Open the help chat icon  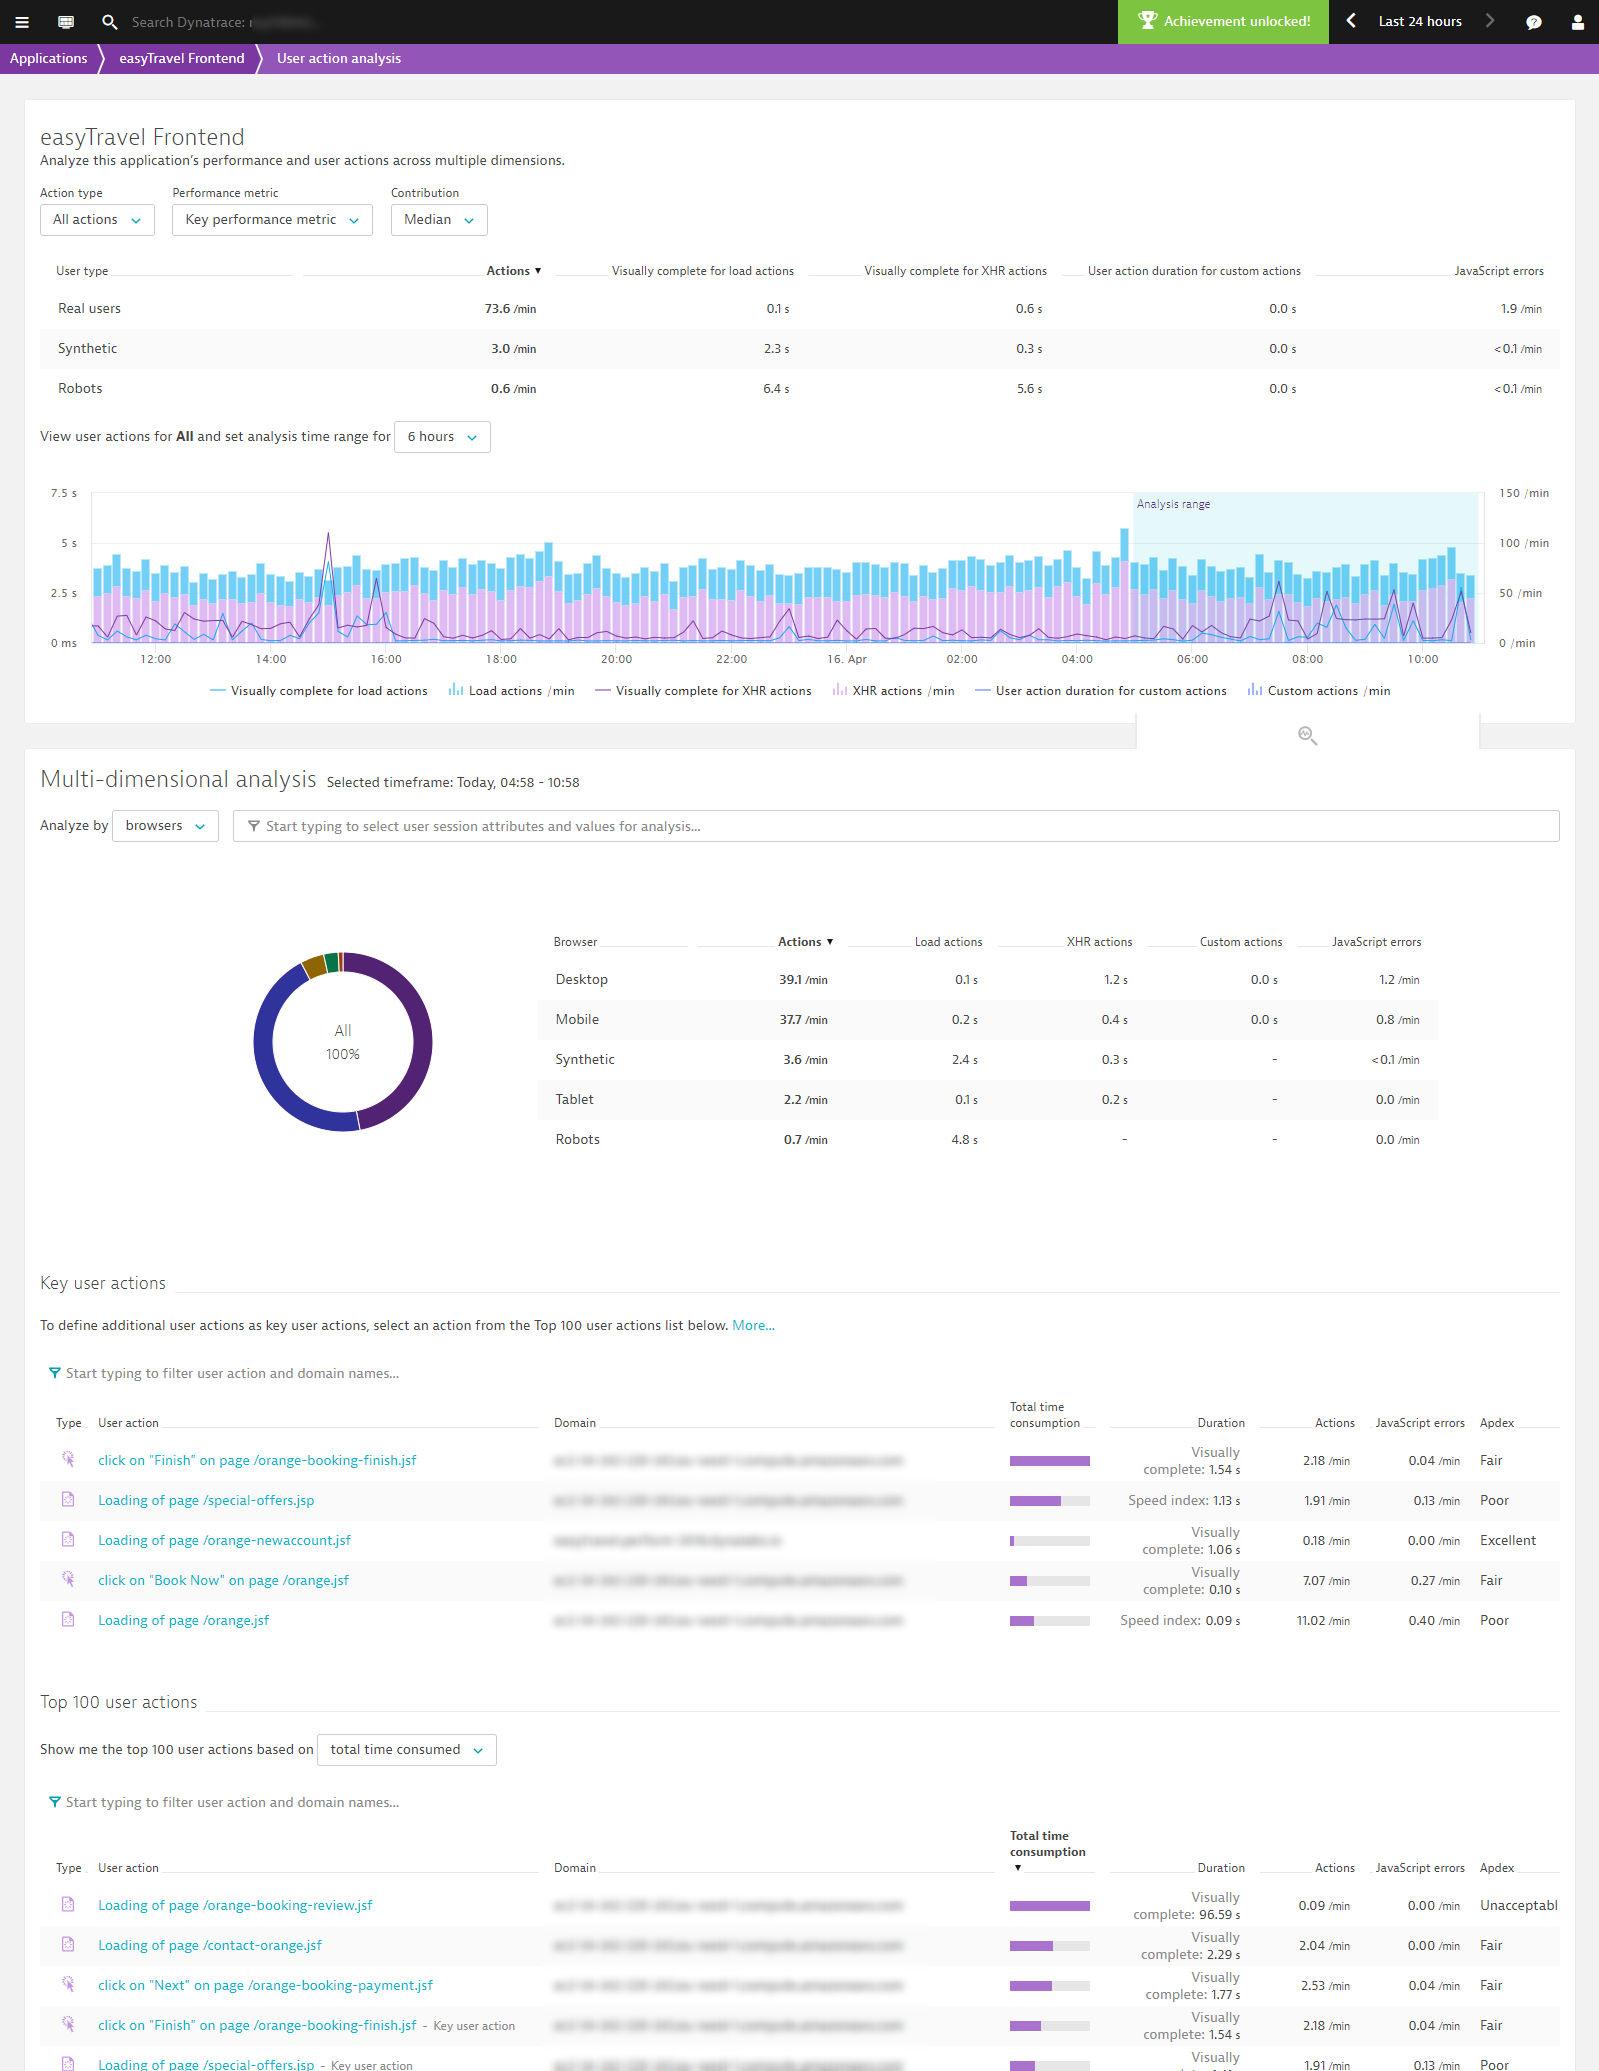[x=1534, y=22]
